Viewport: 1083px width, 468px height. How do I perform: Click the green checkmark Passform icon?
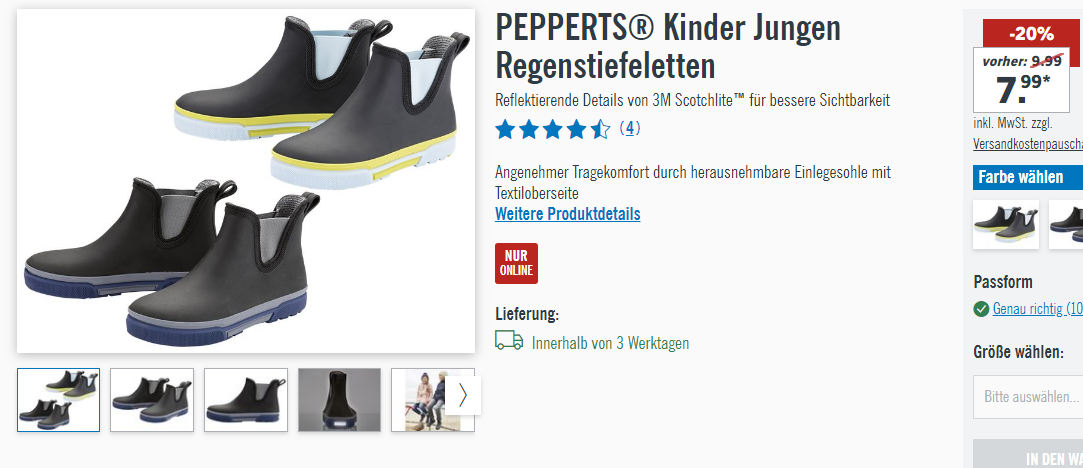(x=981, y=309)
